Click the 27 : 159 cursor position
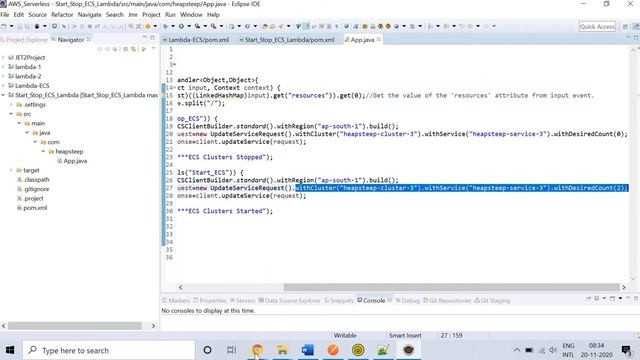Image resolution: width=640 pixels, height=360 pixels. (451, 336)
